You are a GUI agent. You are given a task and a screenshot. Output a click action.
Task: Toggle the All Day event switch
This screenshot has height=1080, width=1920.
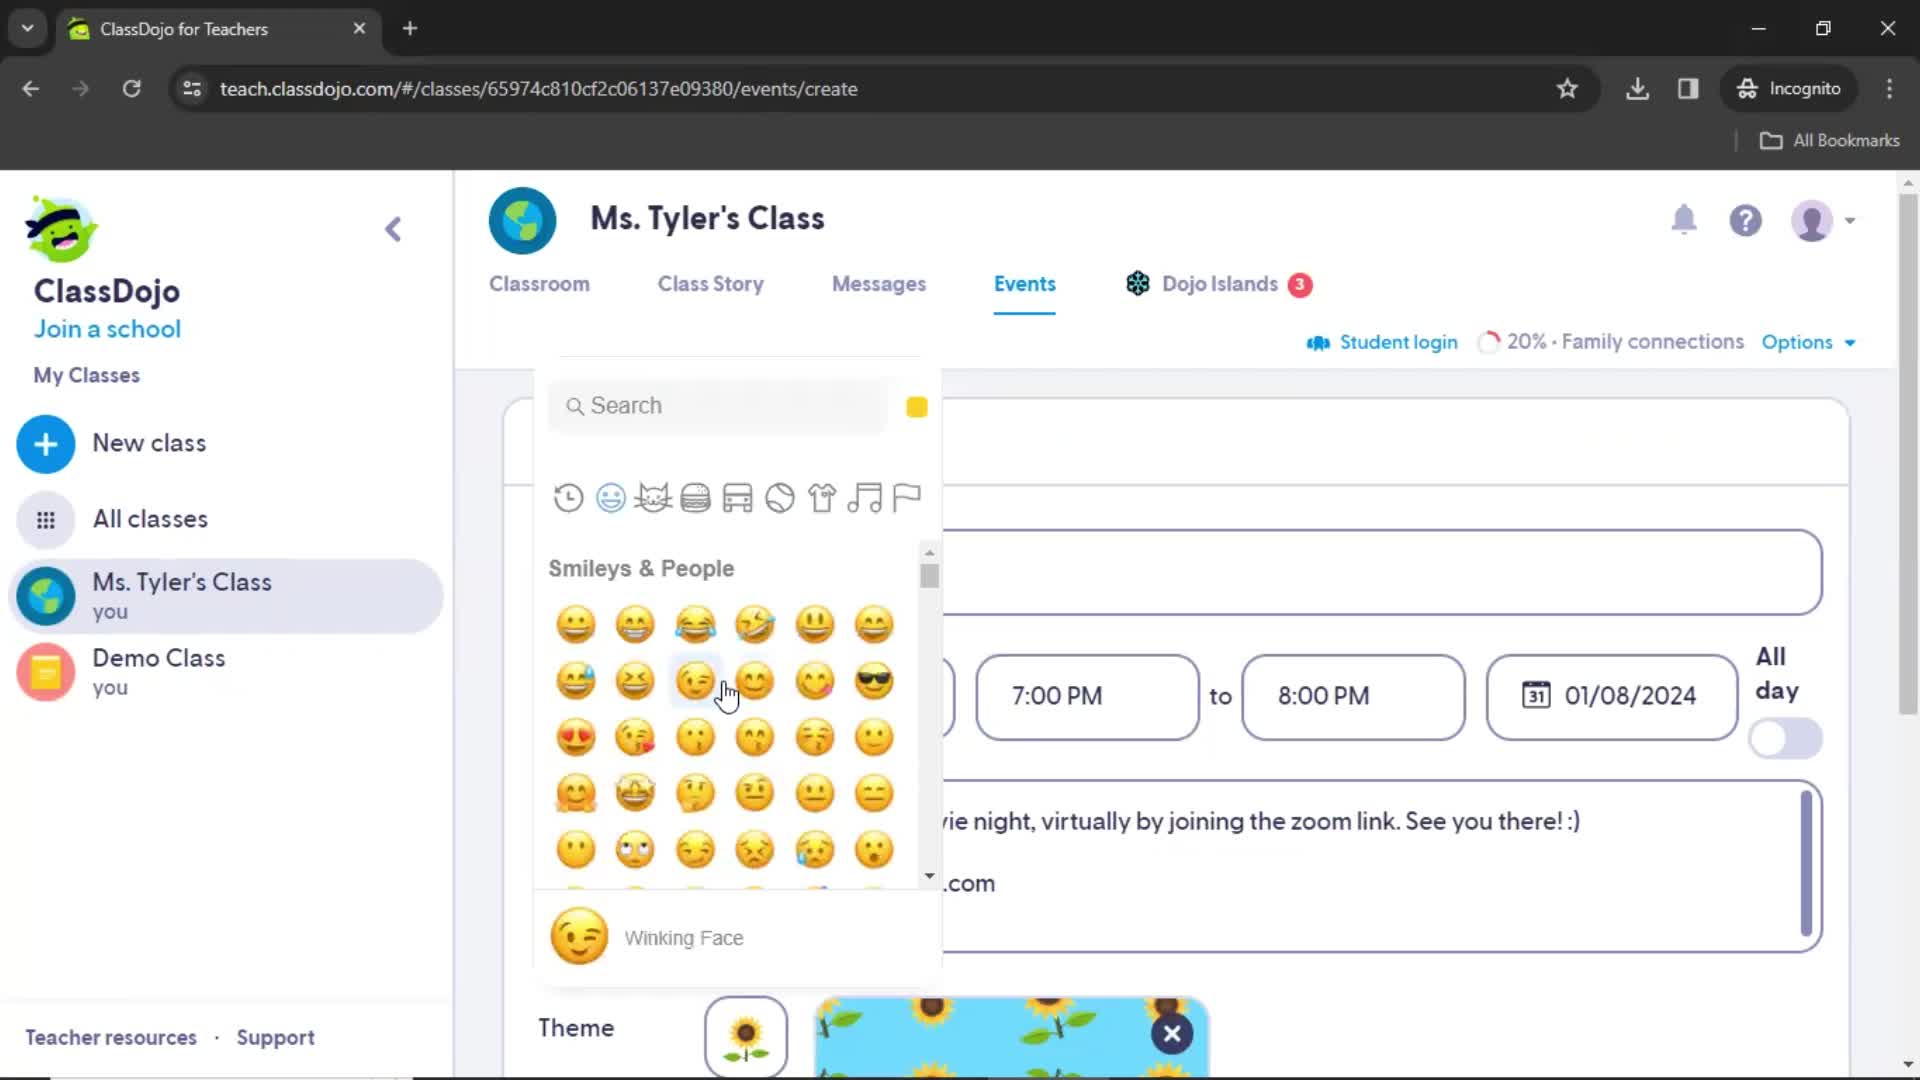point(1785,737)
